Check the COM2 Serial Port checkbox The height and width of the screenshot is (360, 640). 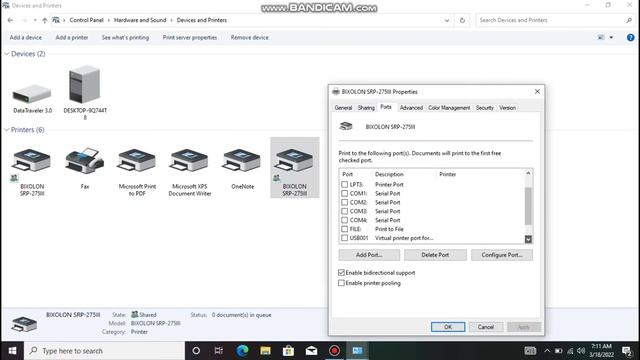tap(344, 202)
